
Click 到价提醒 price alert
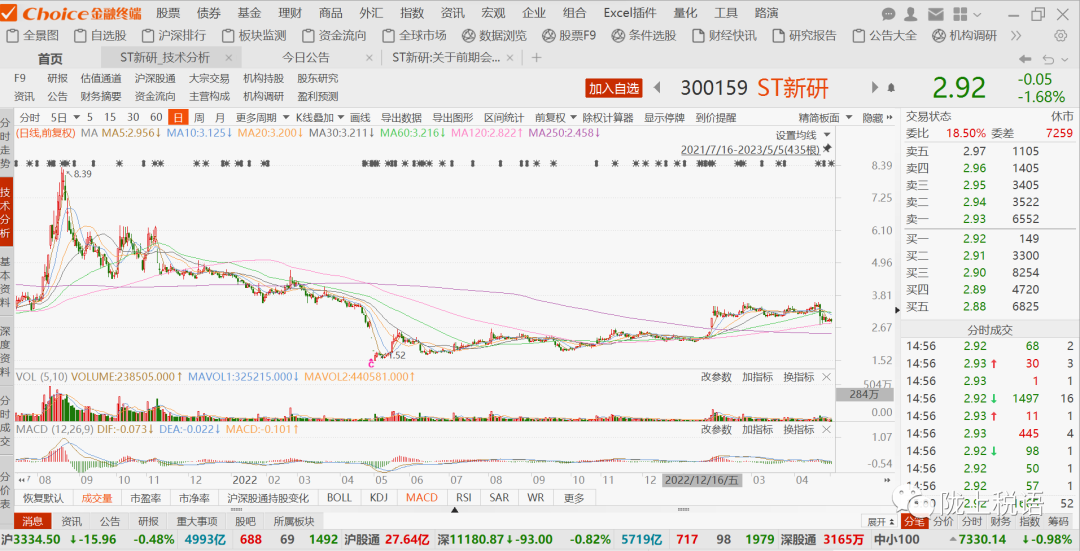716,118
